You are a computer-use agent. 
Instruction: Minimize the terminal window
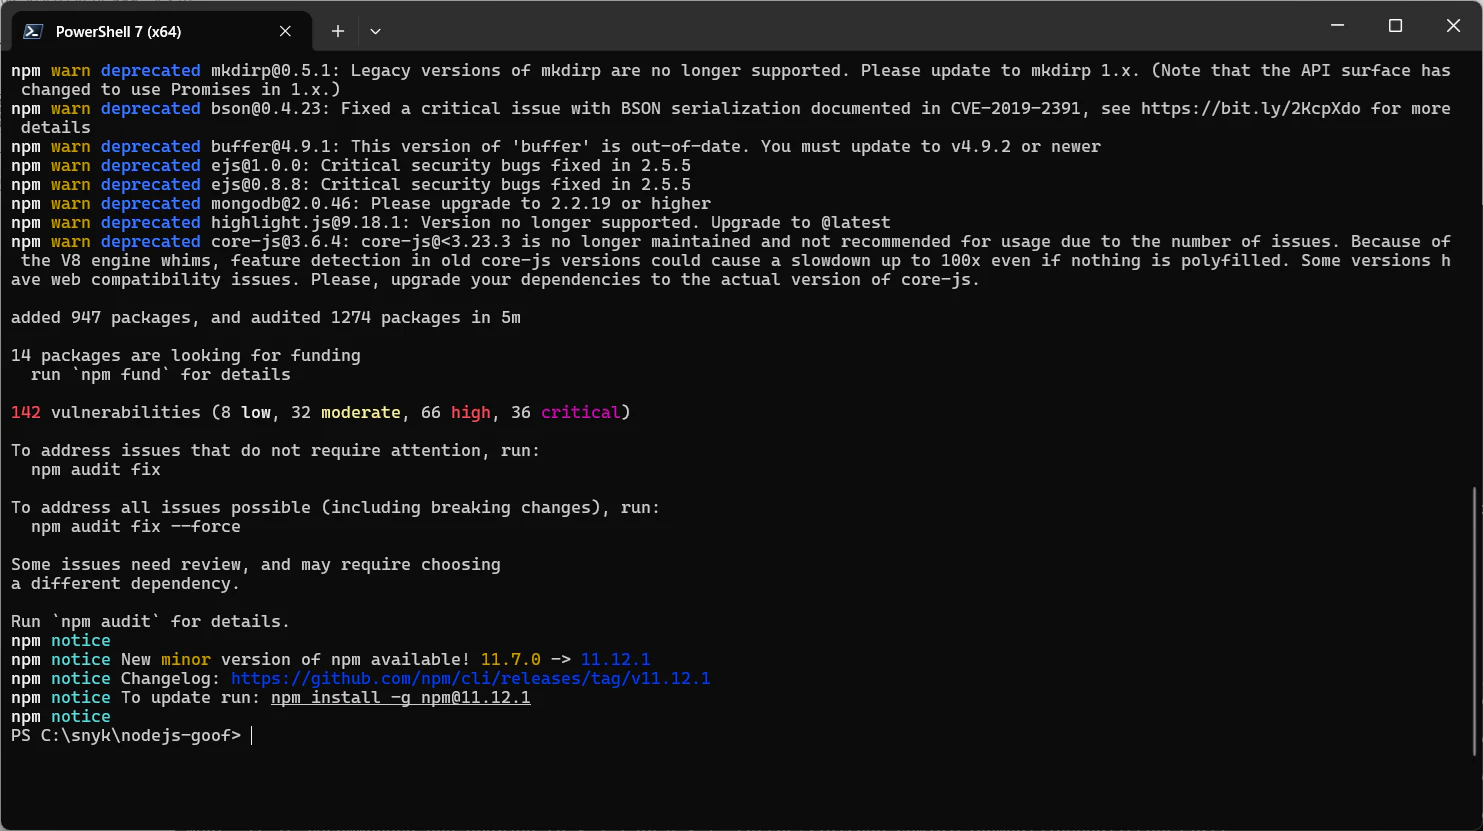1337,25
